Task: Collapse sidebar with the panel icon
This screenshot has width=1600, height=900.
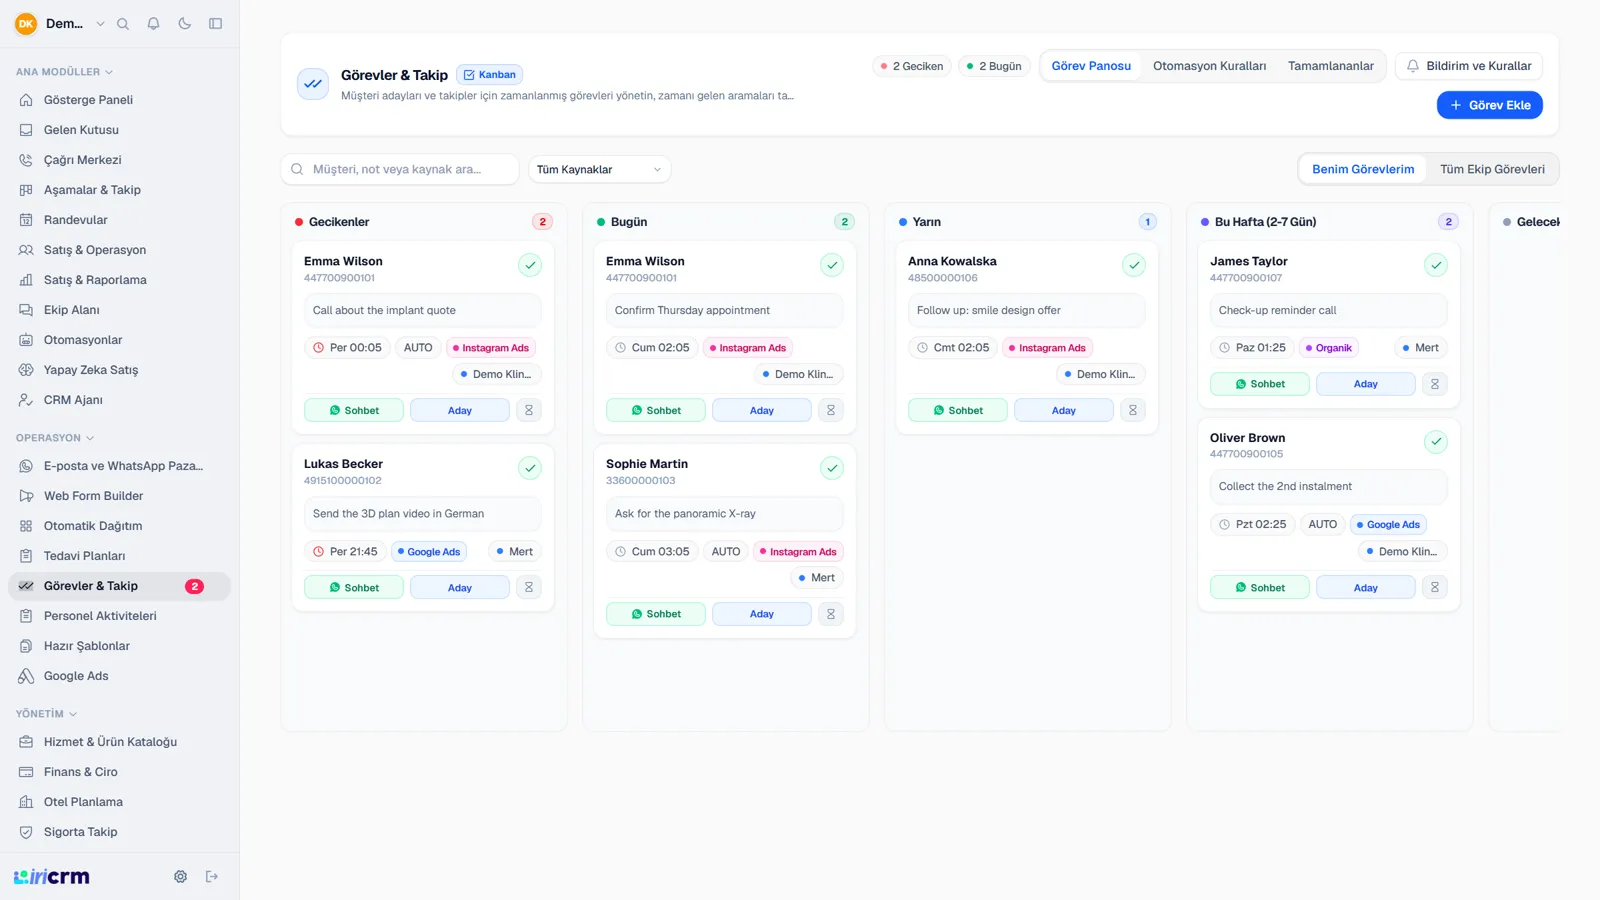Action: [215, 24]
